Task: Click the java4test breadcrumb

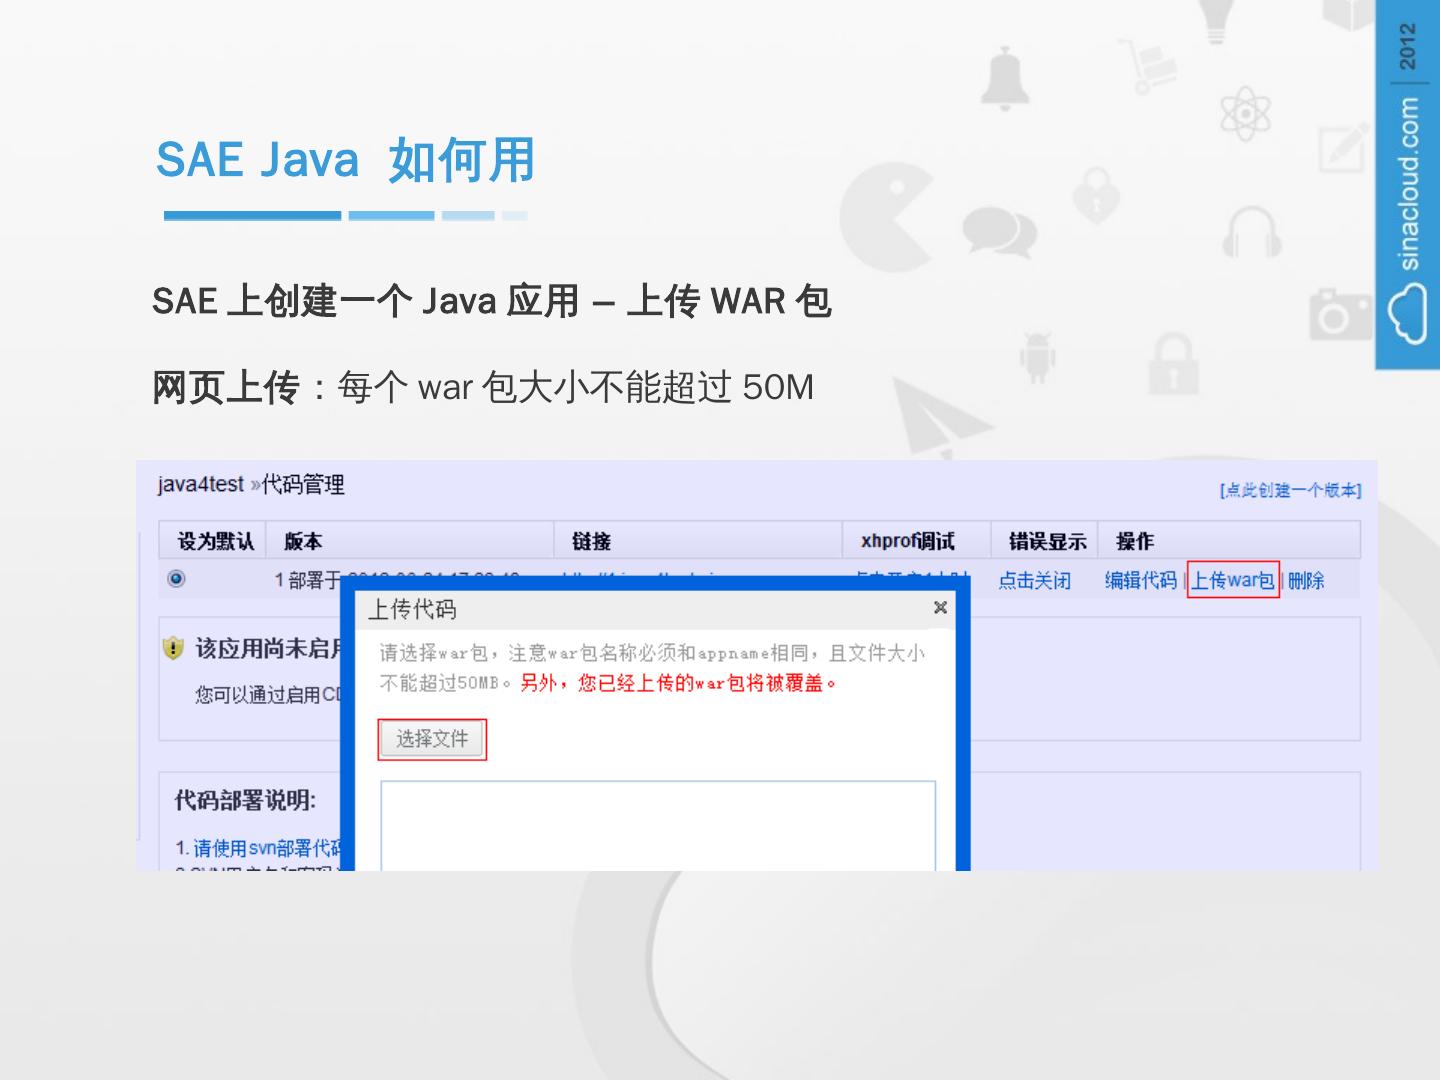Action: (200, 485)
